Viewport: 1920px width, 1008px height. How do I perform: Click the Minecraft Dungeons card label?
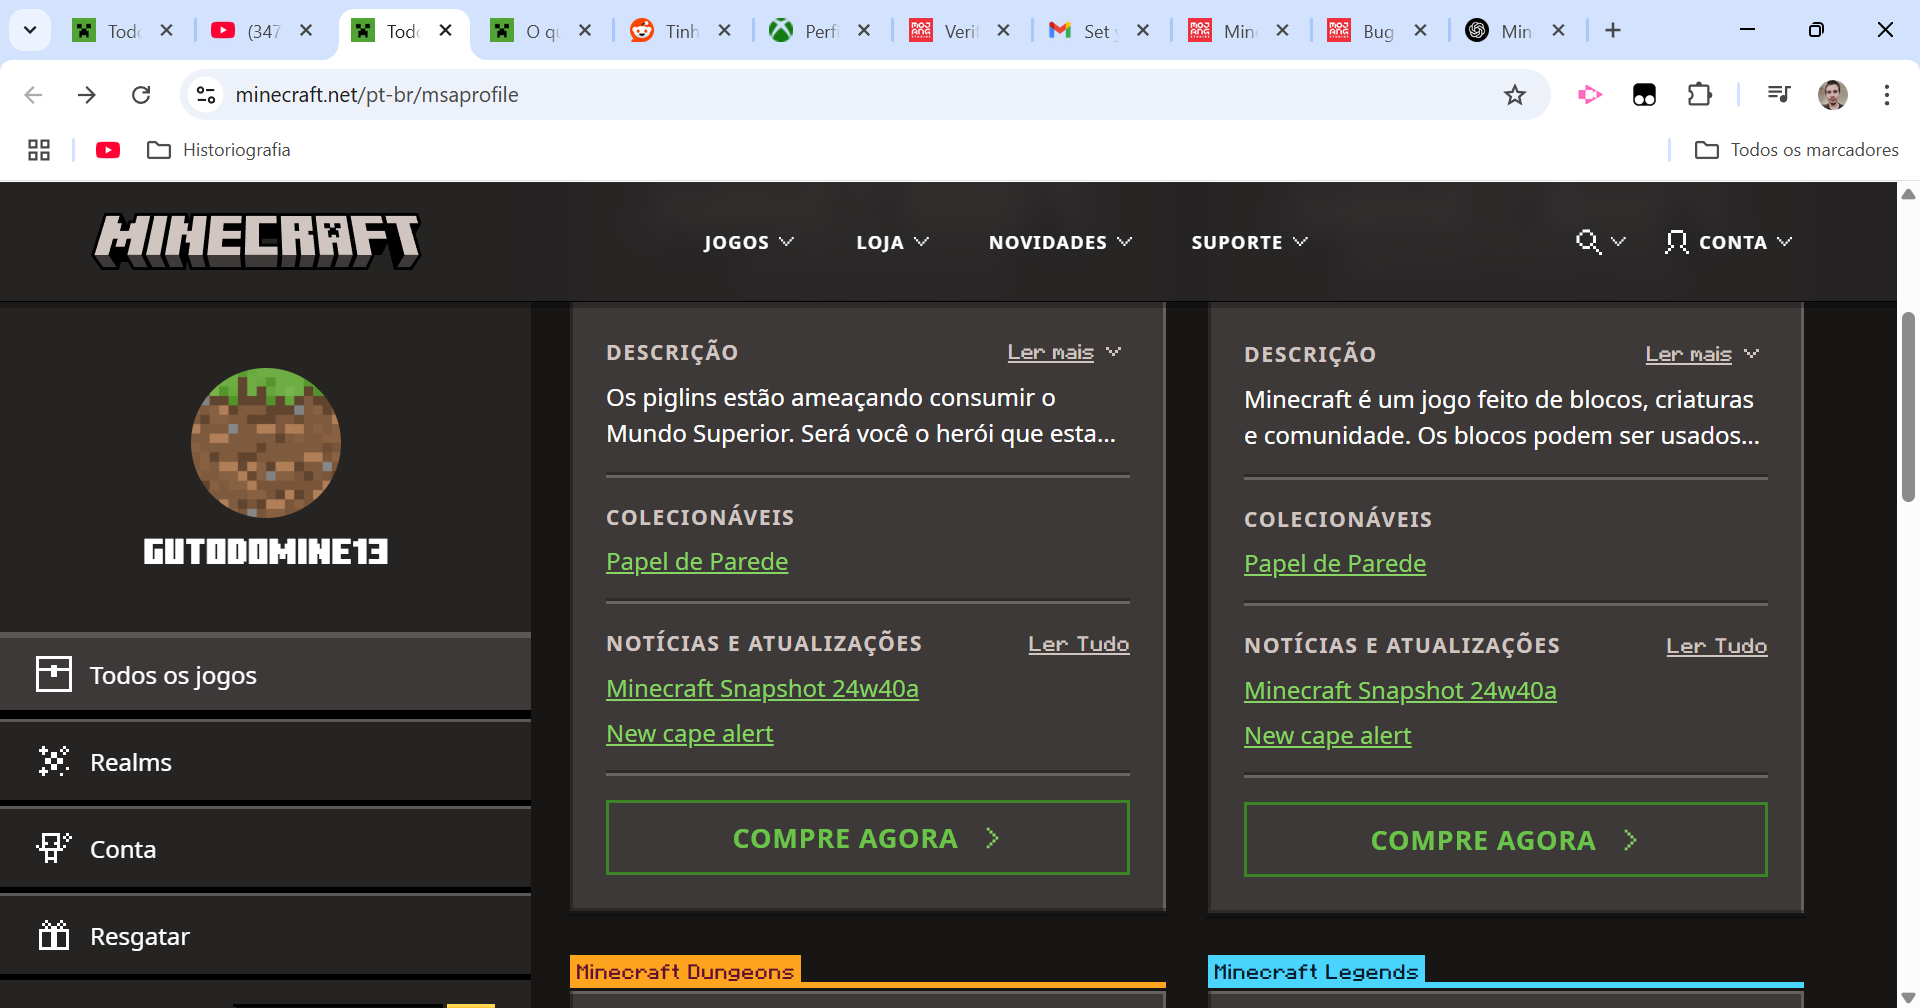685,971
